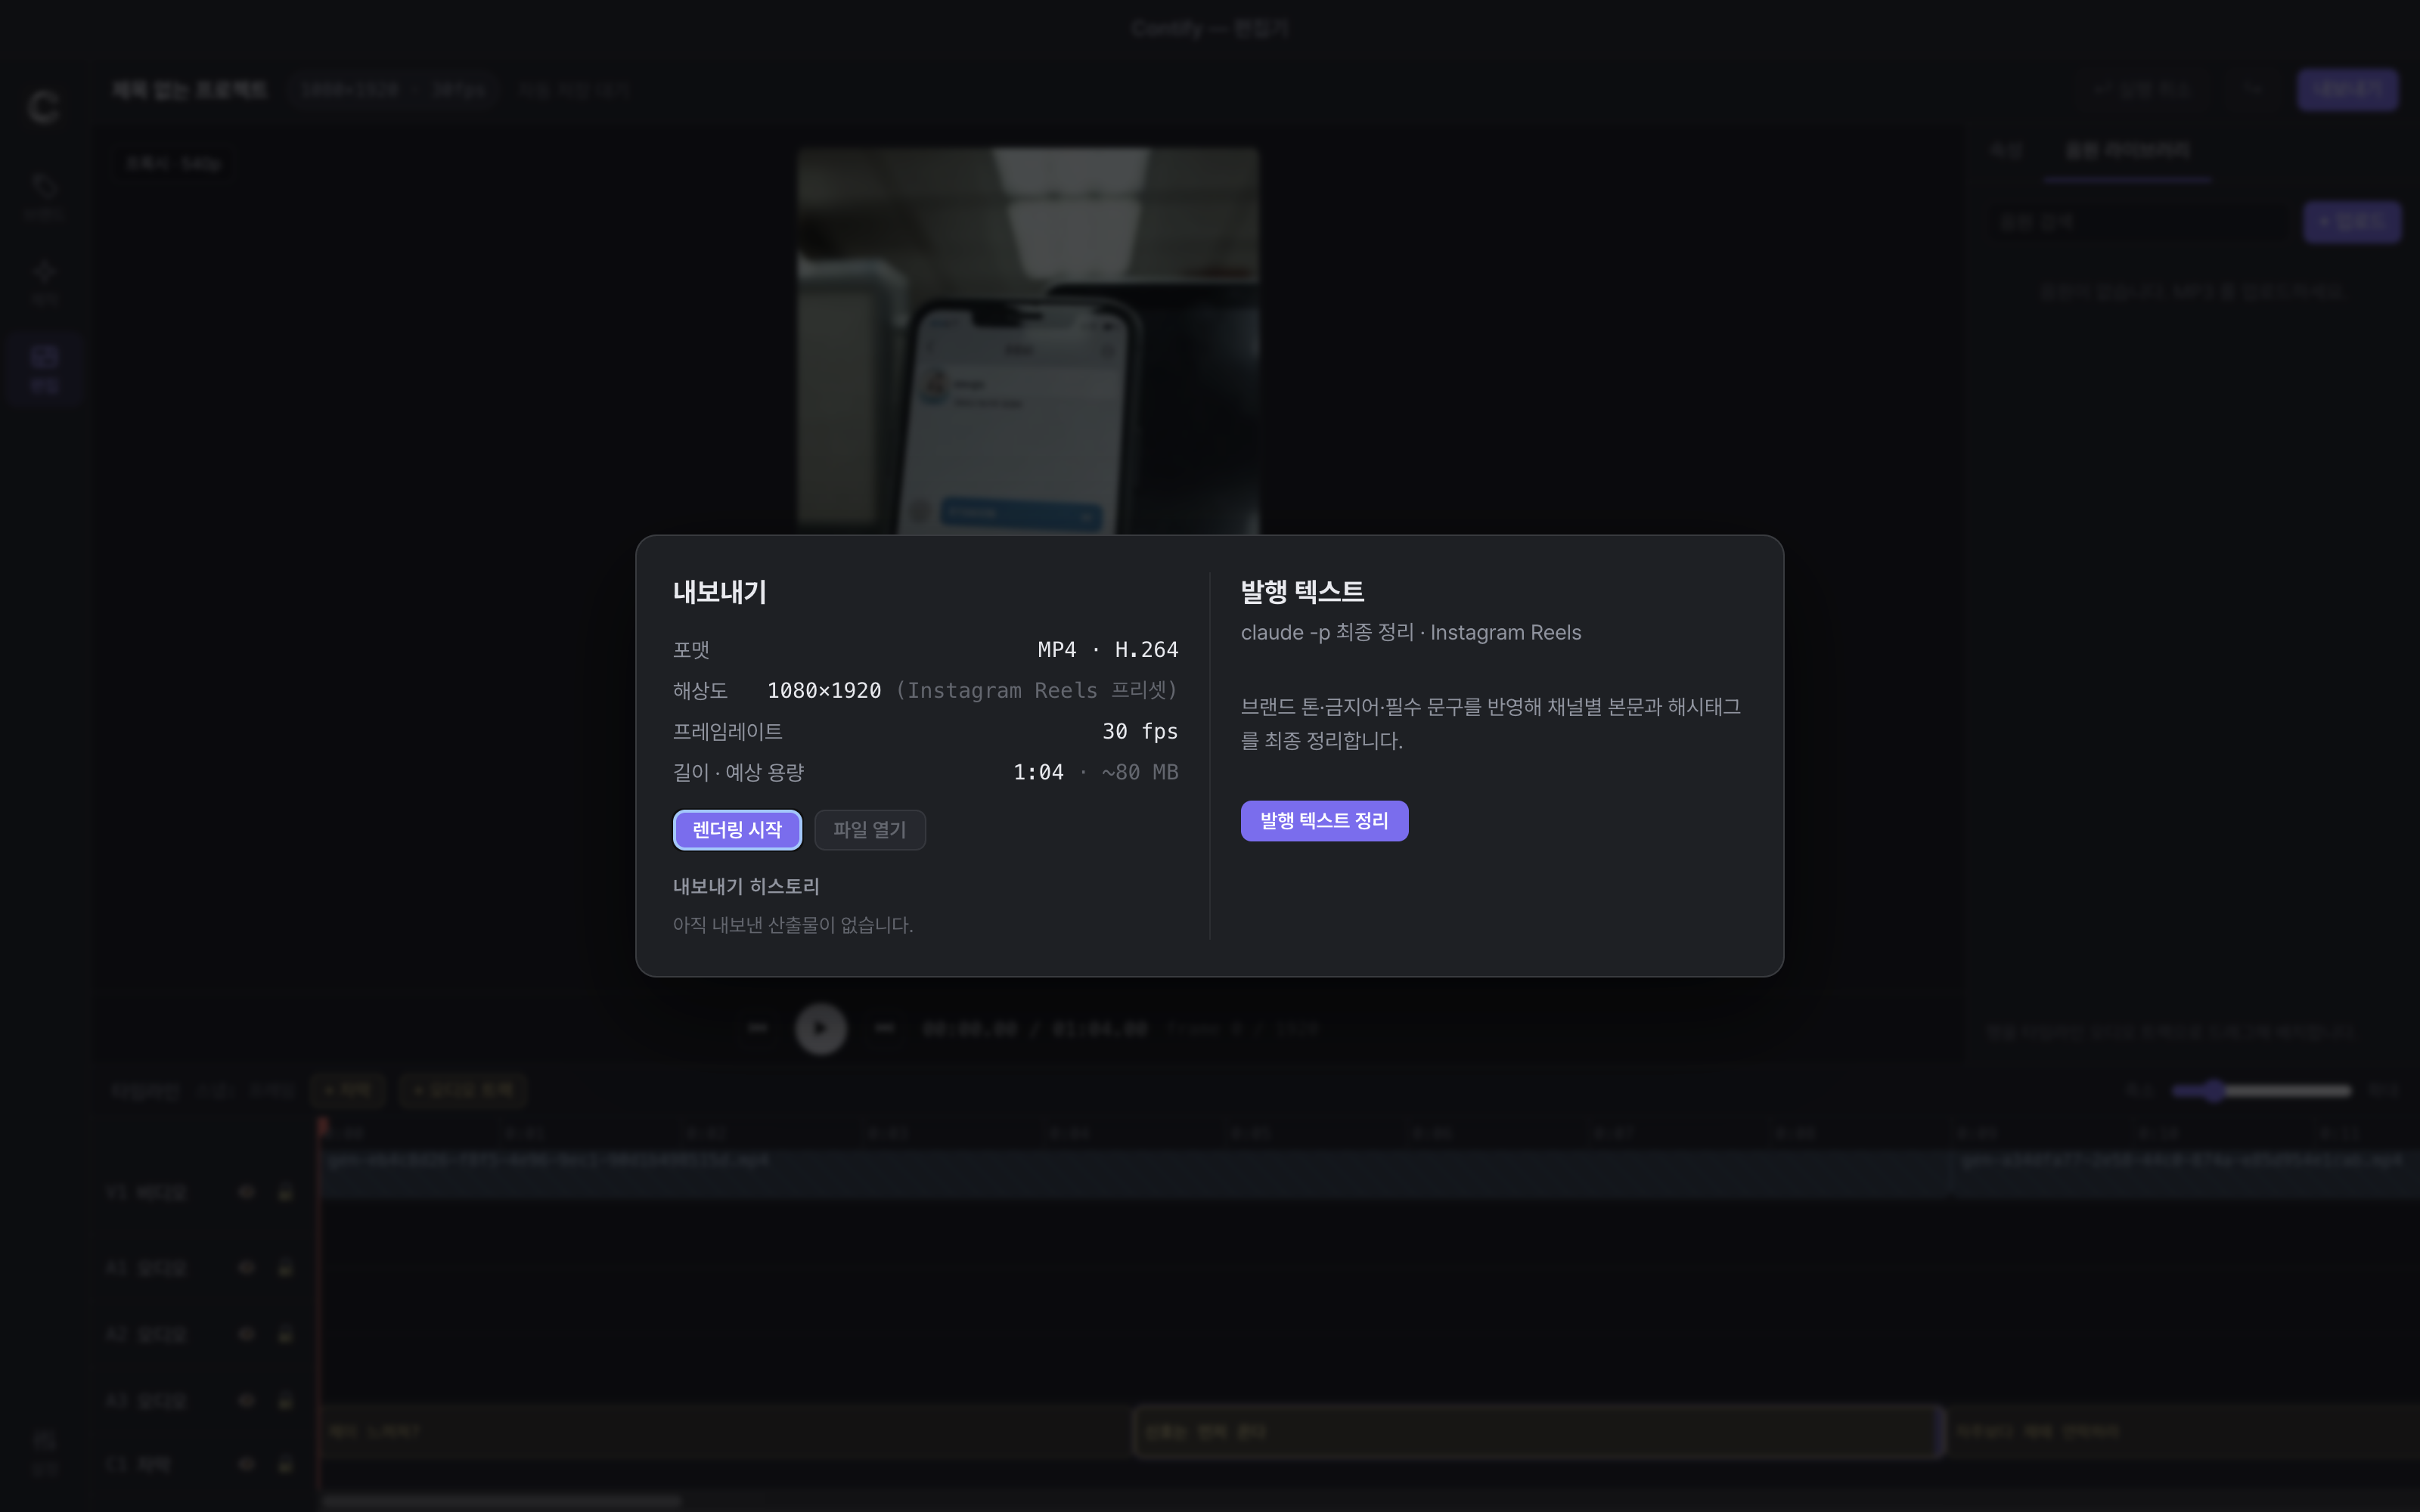Toggle A1 audio track eye icon
Viewport: 2420px width, 1512px height.
tap(246, 1268)
